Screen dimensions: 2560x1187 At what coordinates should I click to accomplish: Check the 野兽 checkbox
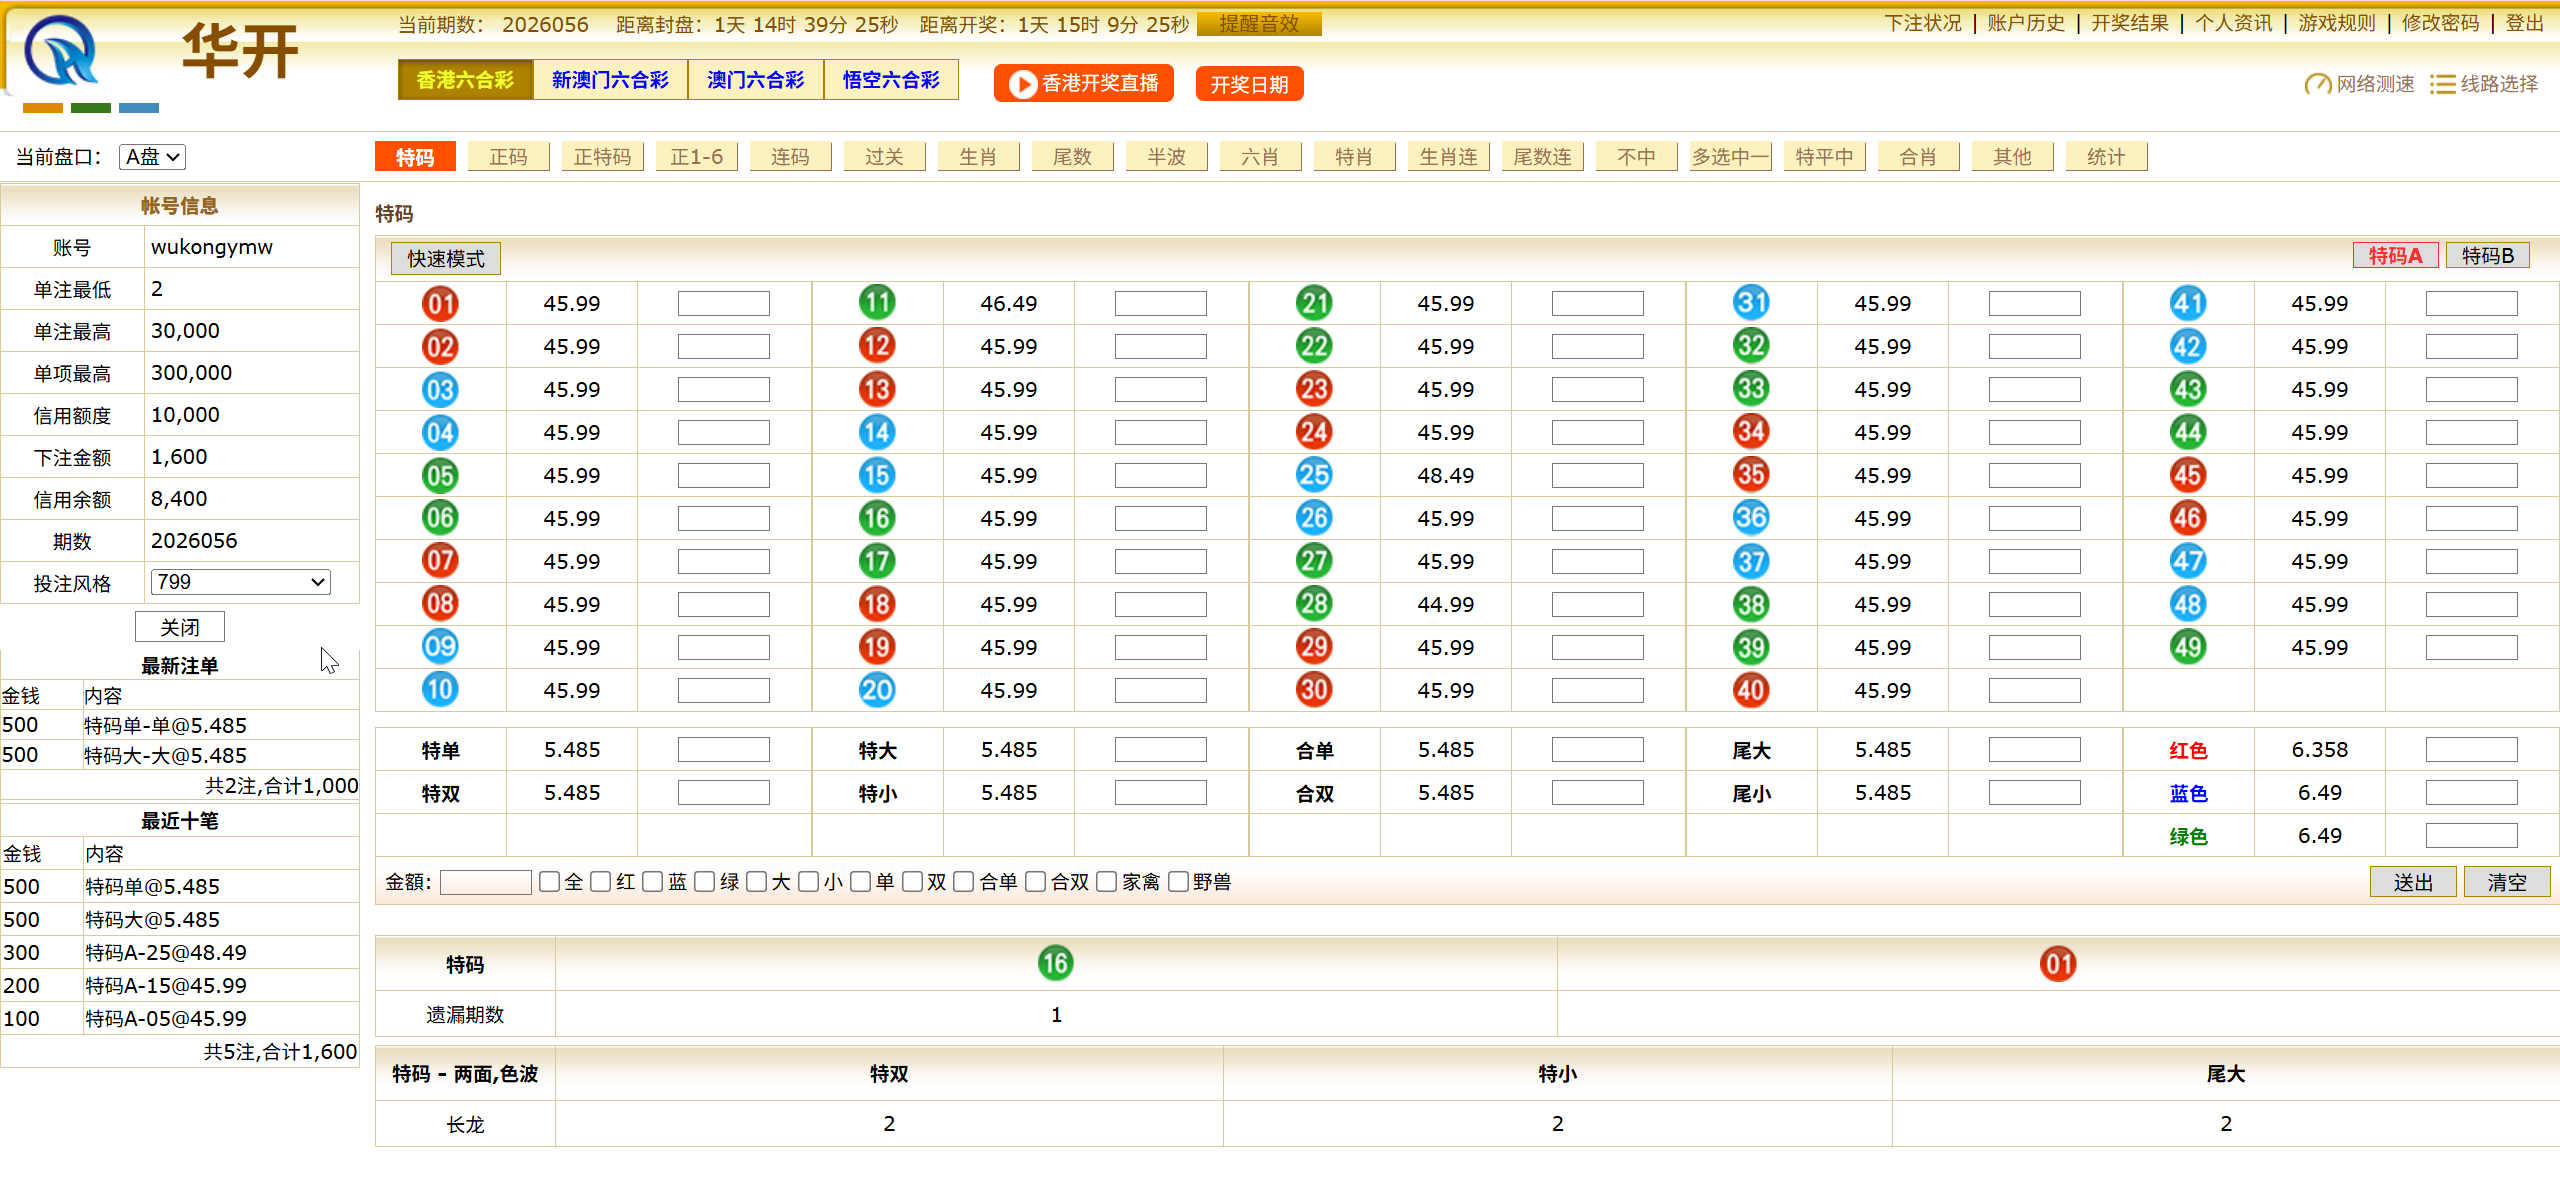pos(1178,882)
